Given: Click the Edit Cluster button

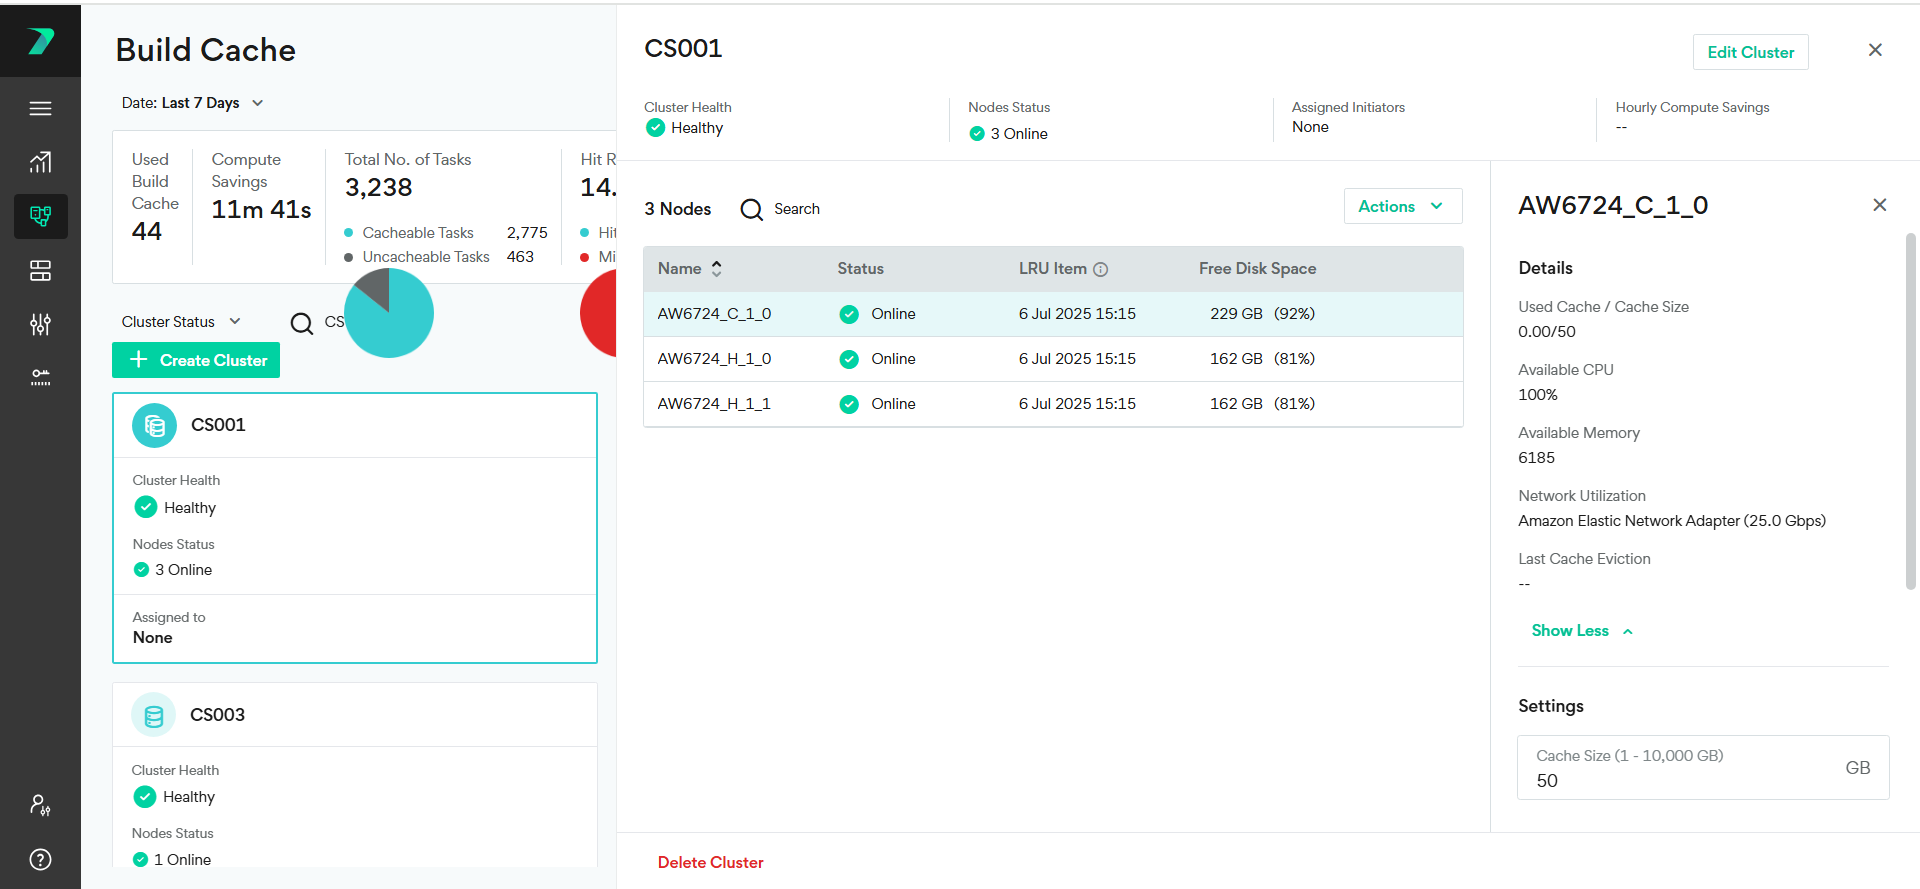Looking at the screenshot, I should pyautogui.click(x=1750, y=52).
